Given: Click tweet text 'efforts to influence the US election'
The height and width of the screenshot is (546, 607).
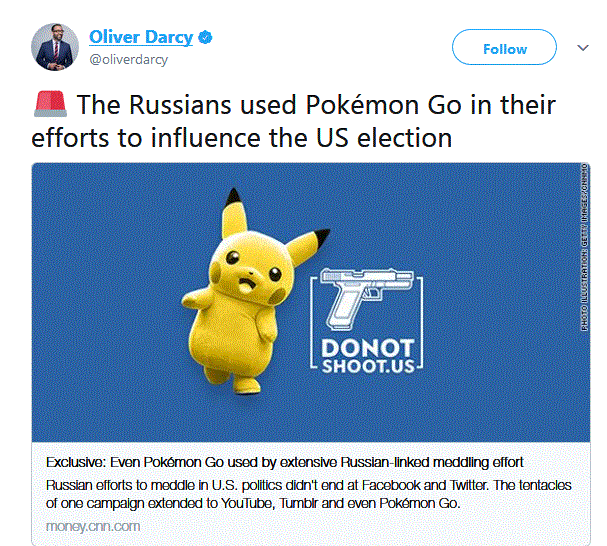Looking at the screenshot, I should click(243, 137).
